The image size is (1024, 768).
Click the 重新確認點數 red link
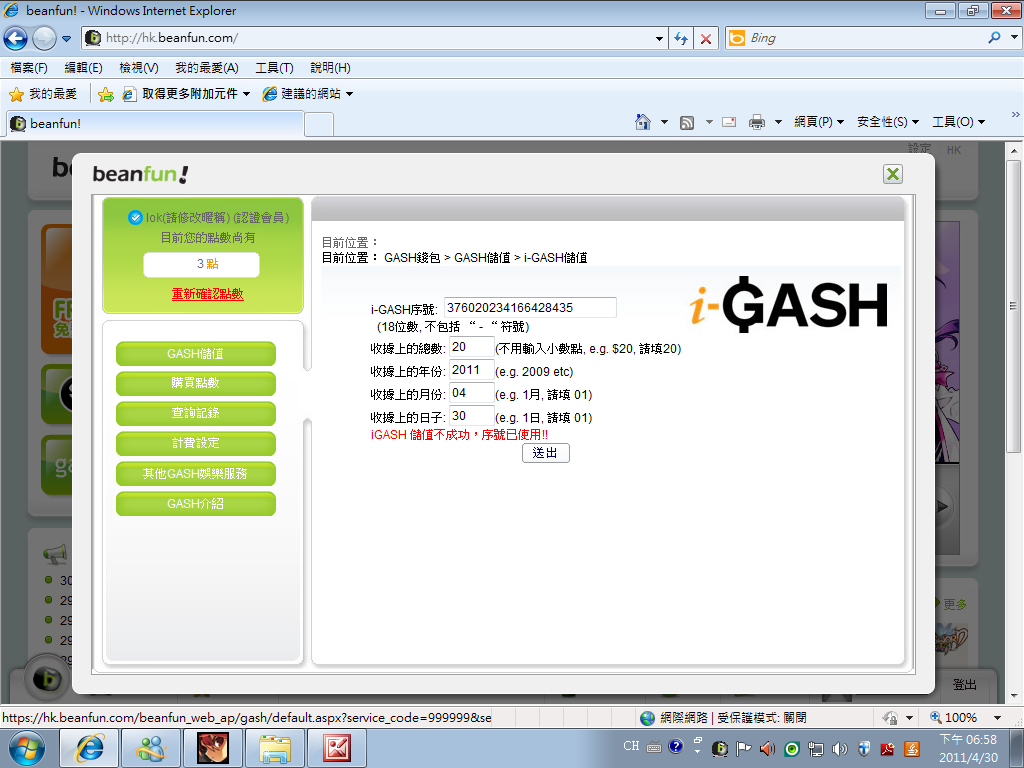[207, 294]
